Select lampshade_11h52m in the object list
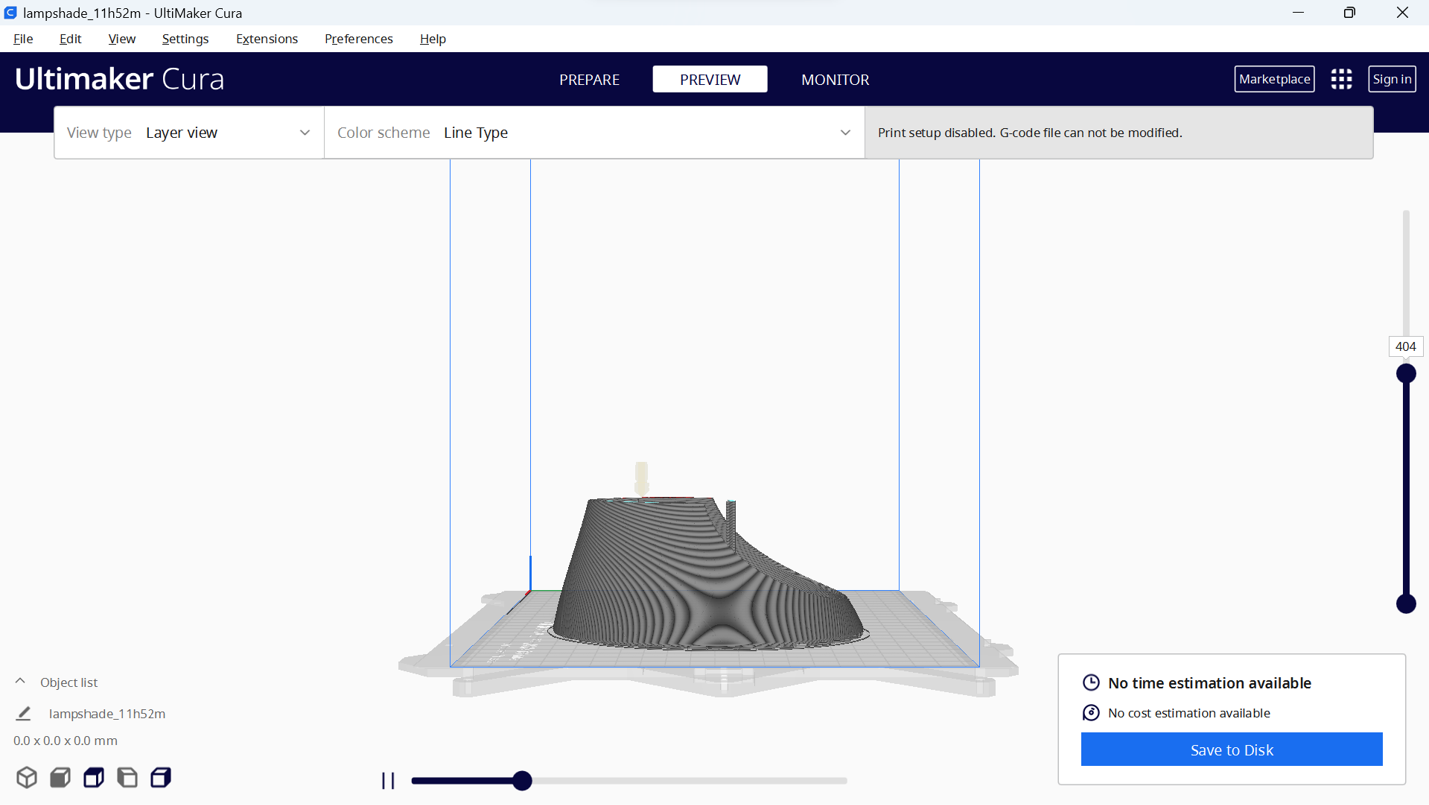The image size is (1429, 805). [107, 714]
